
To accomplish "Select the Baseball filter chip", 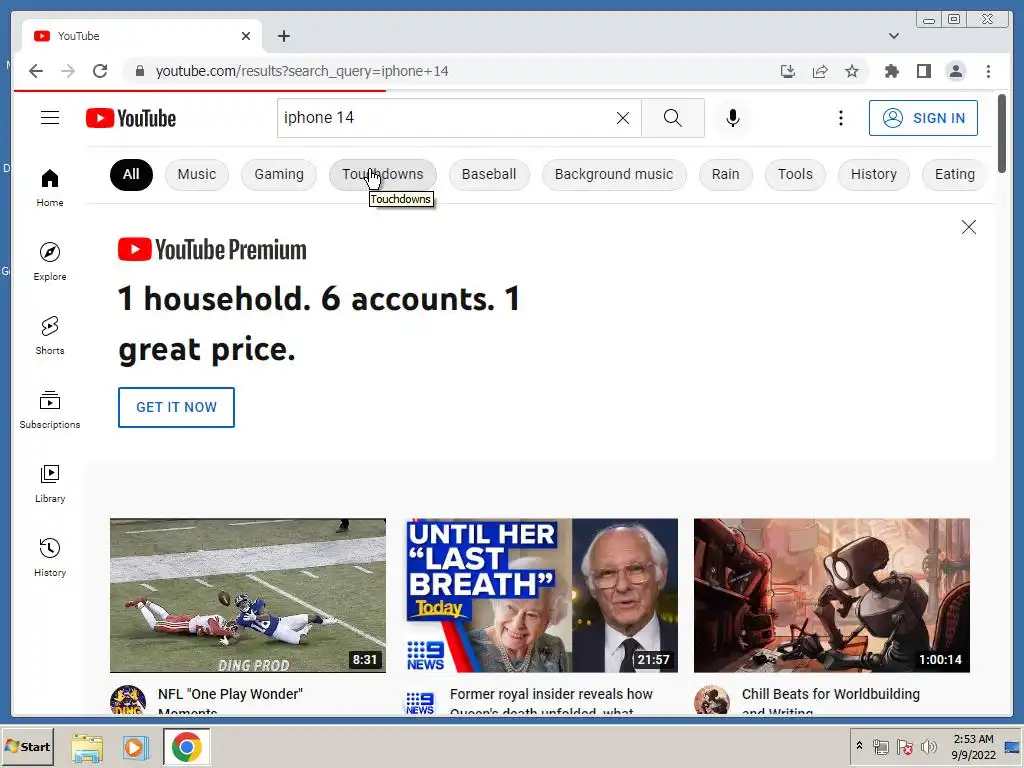I will click(489, 174).
